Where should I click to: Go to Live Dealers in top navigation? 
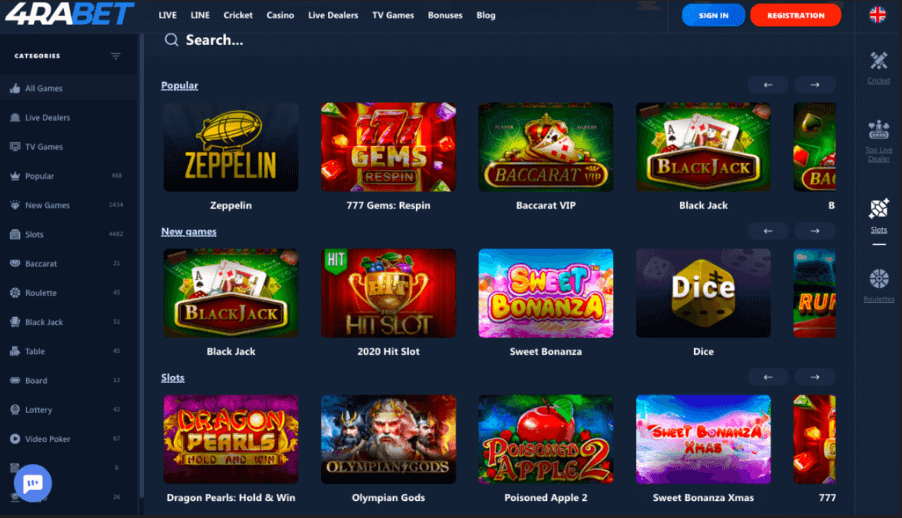tap(333, 16)
